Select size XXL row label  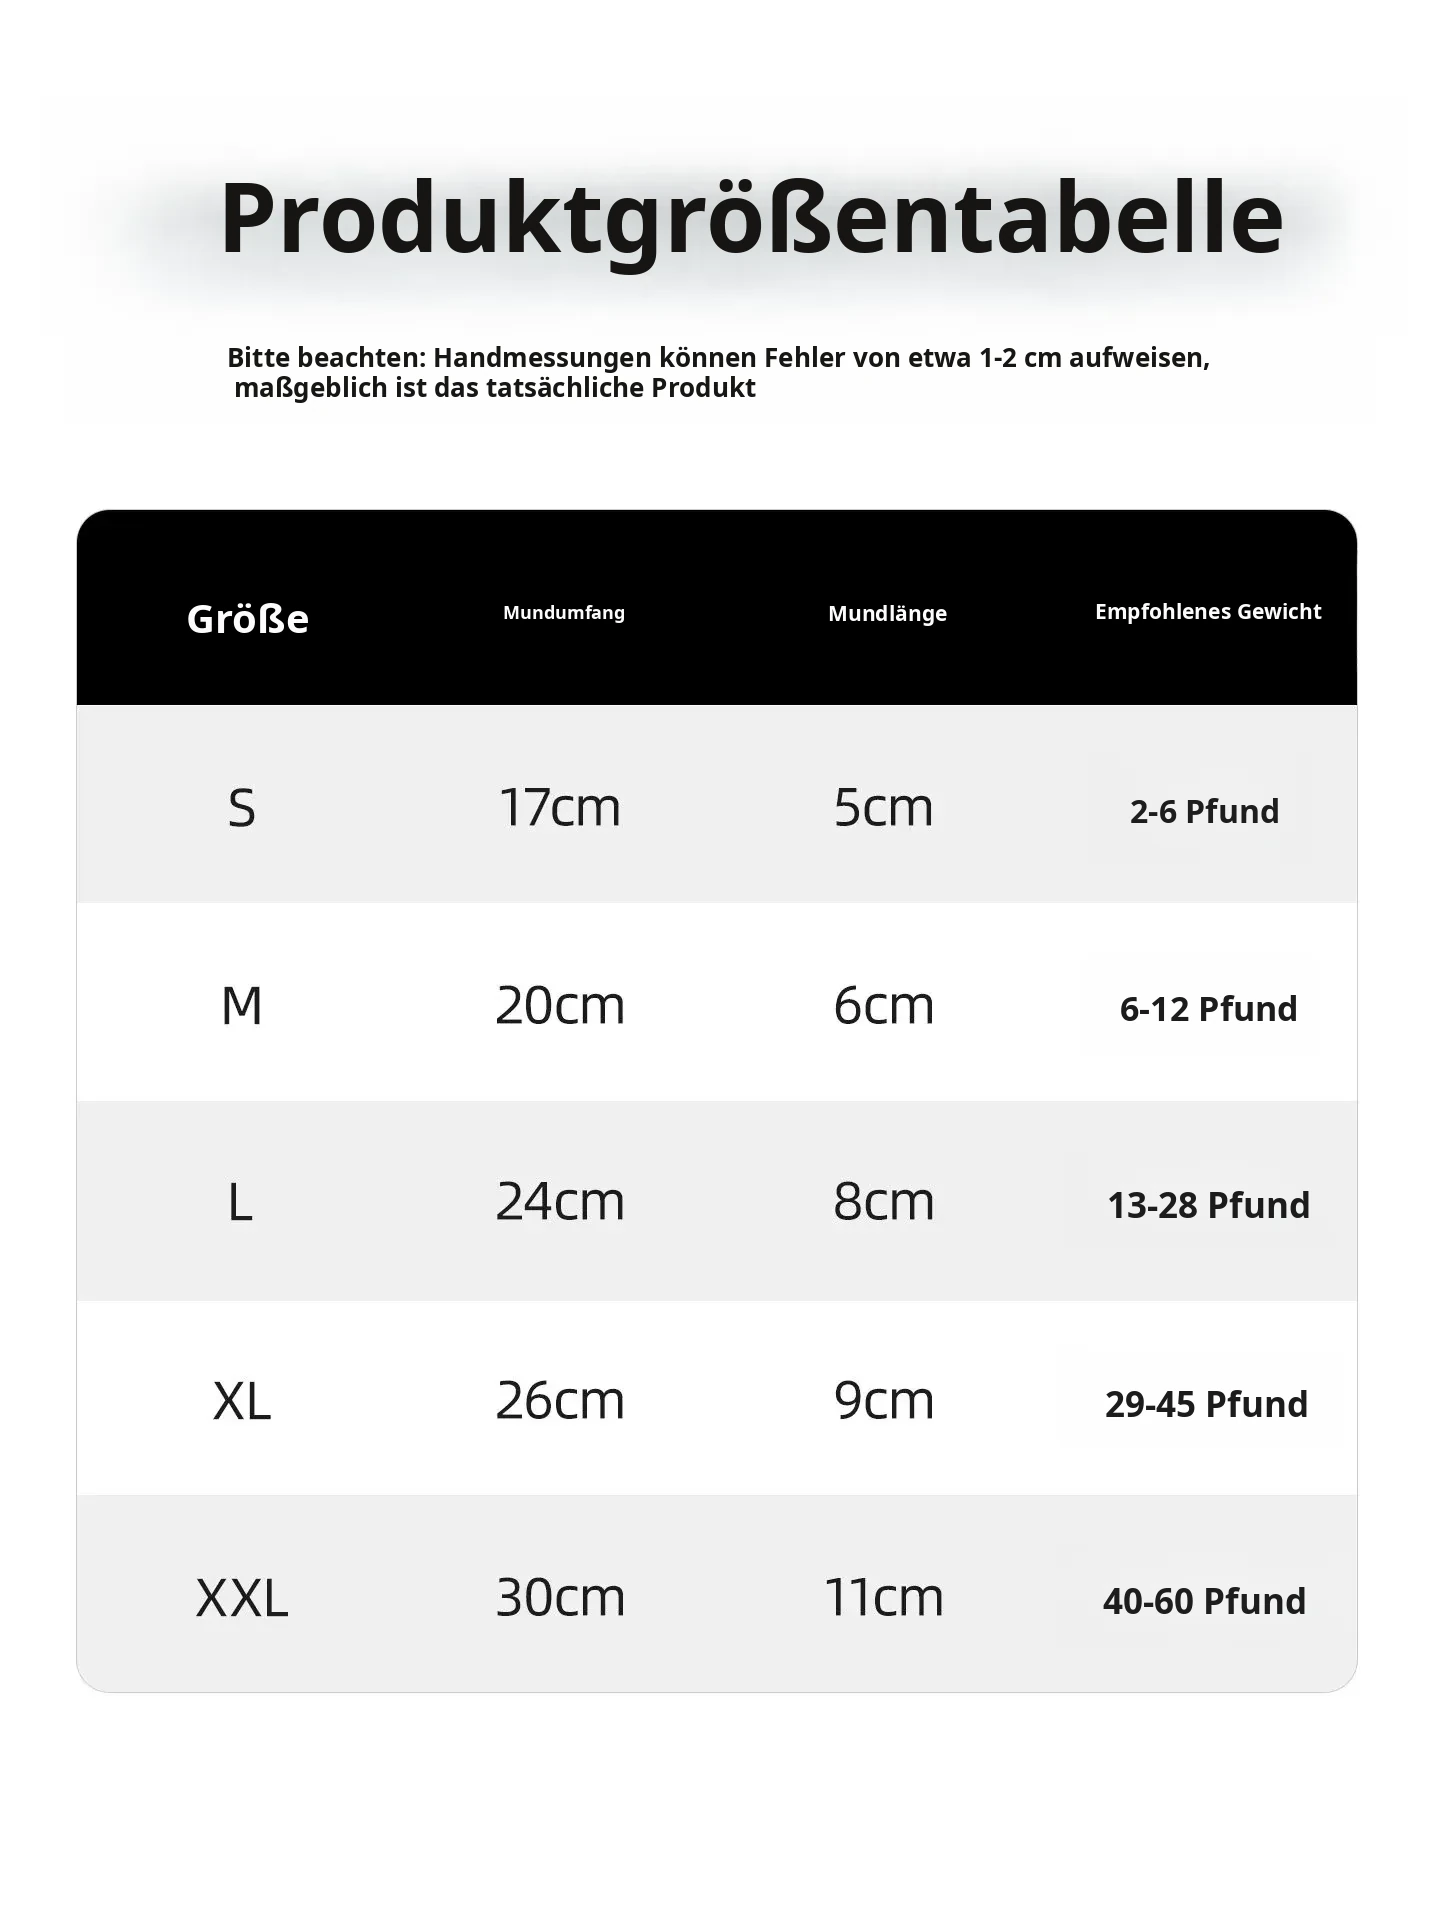(242, 1597)
